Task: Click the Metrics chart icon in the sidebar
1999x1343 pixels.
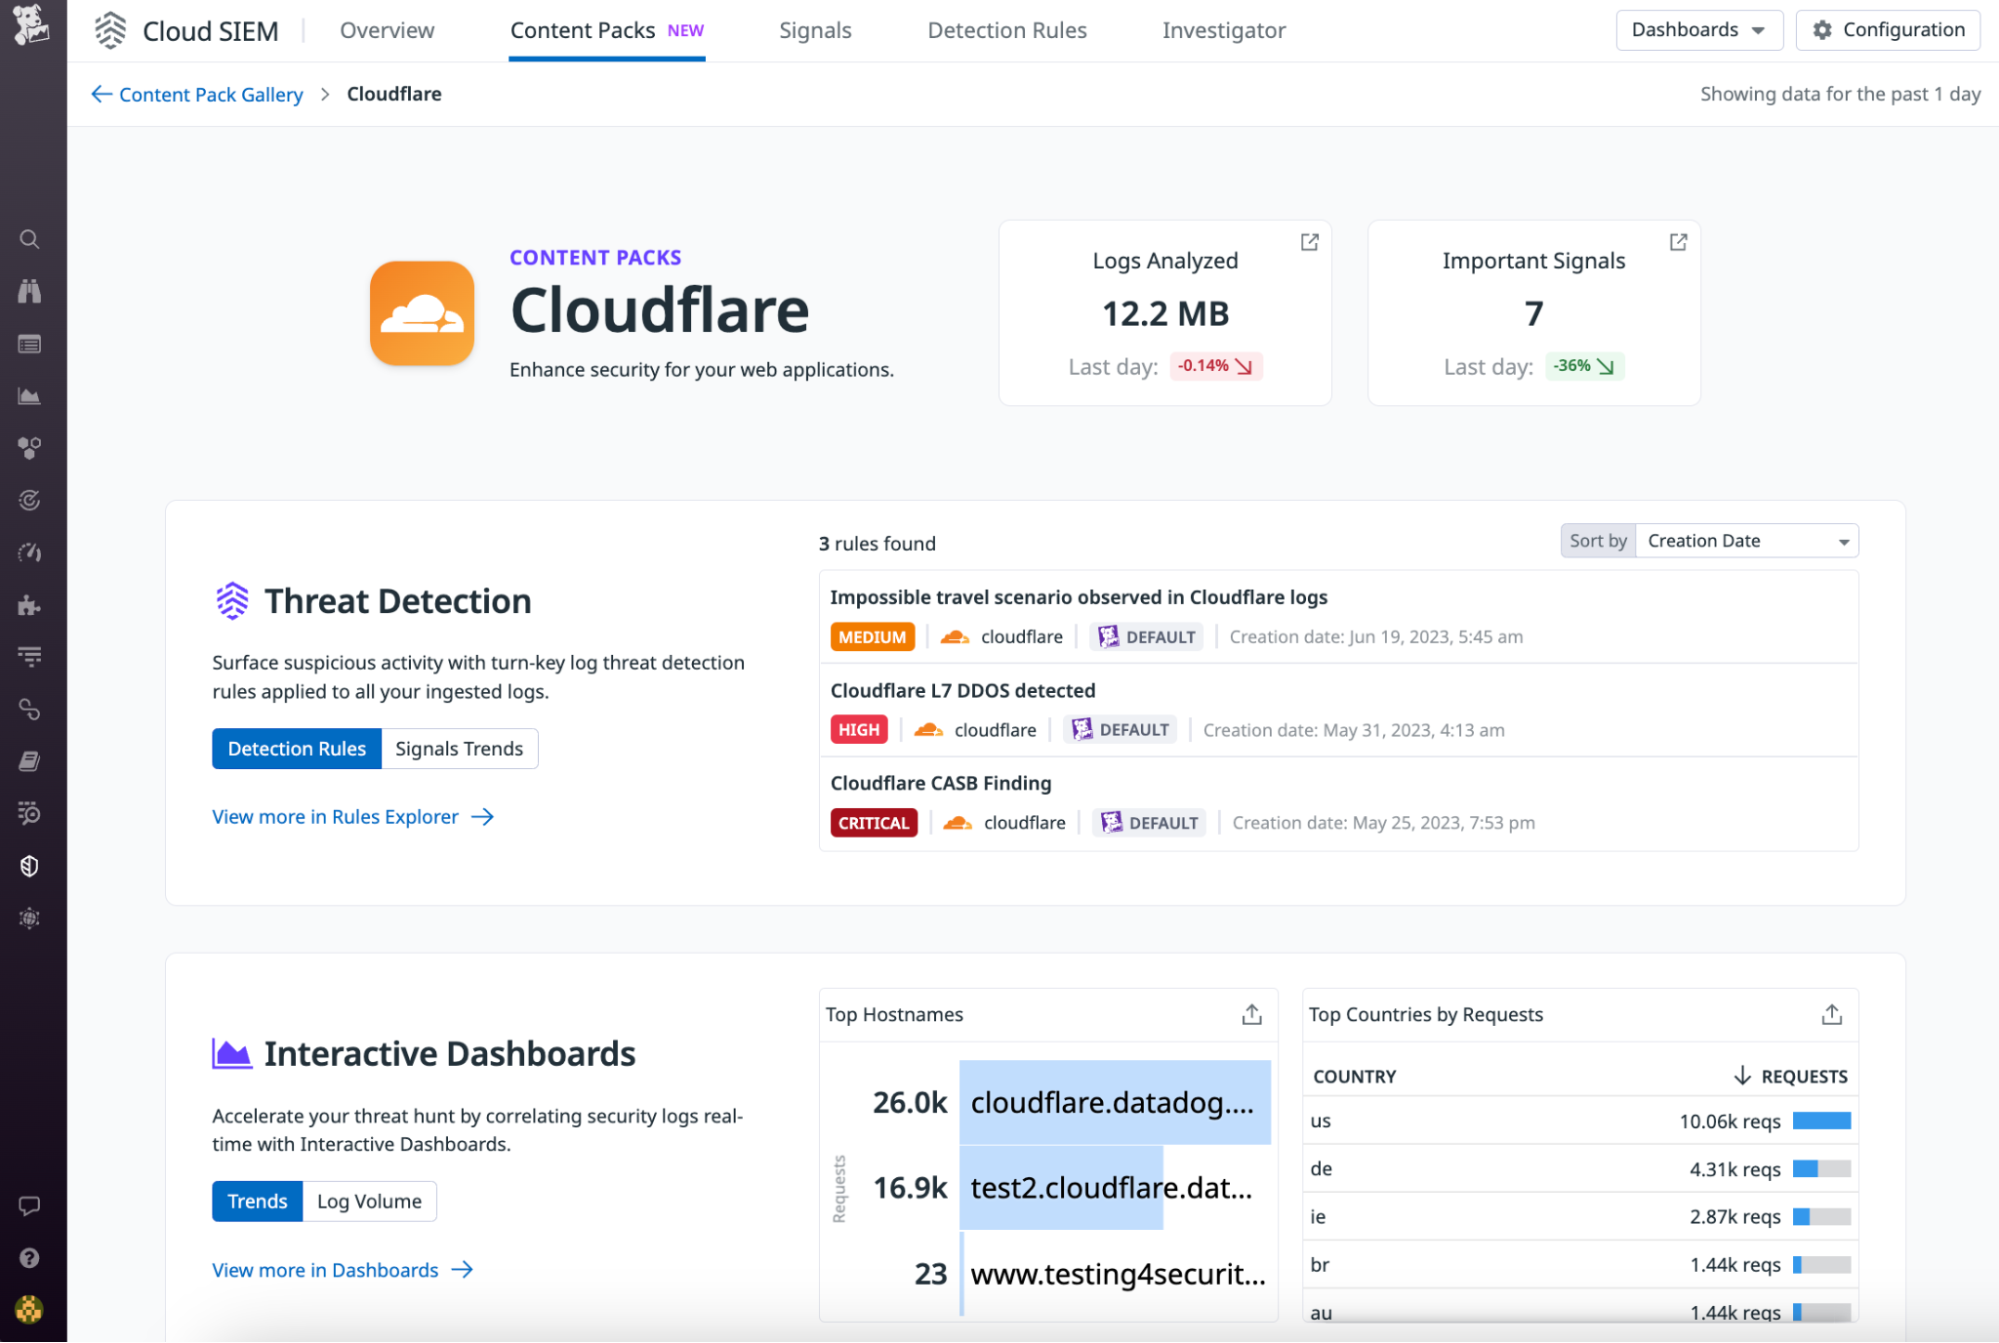Action: tap(30, 395)
